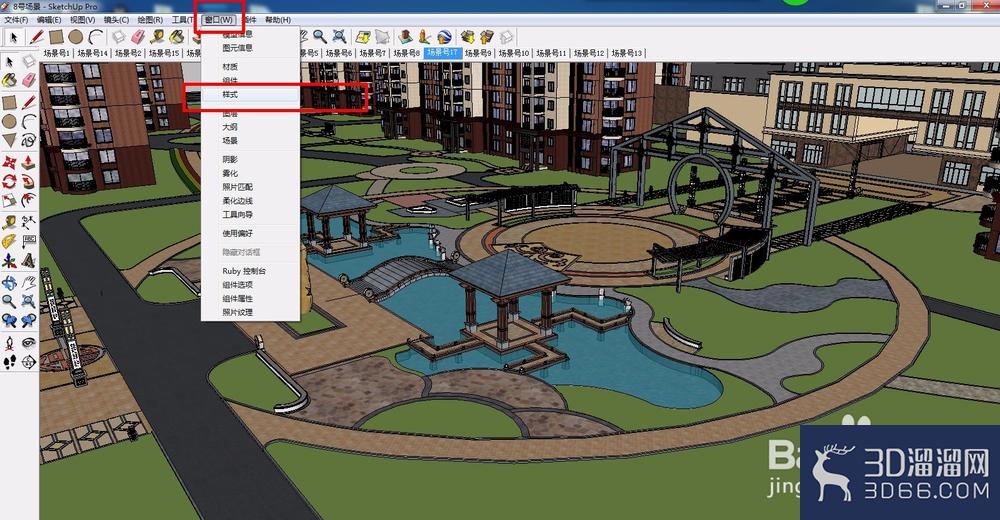
Task: Click Zoom Extents in top toolbar
Action: point(339,36)
